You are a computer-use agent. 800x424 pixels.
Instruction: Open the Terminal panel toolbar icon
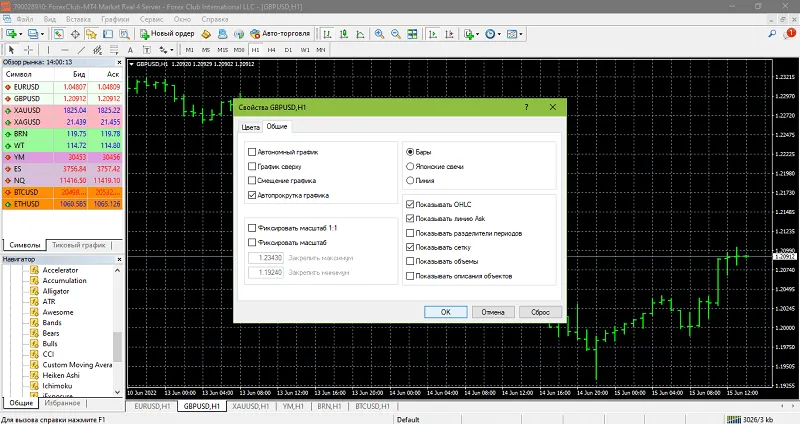[108, 34]
